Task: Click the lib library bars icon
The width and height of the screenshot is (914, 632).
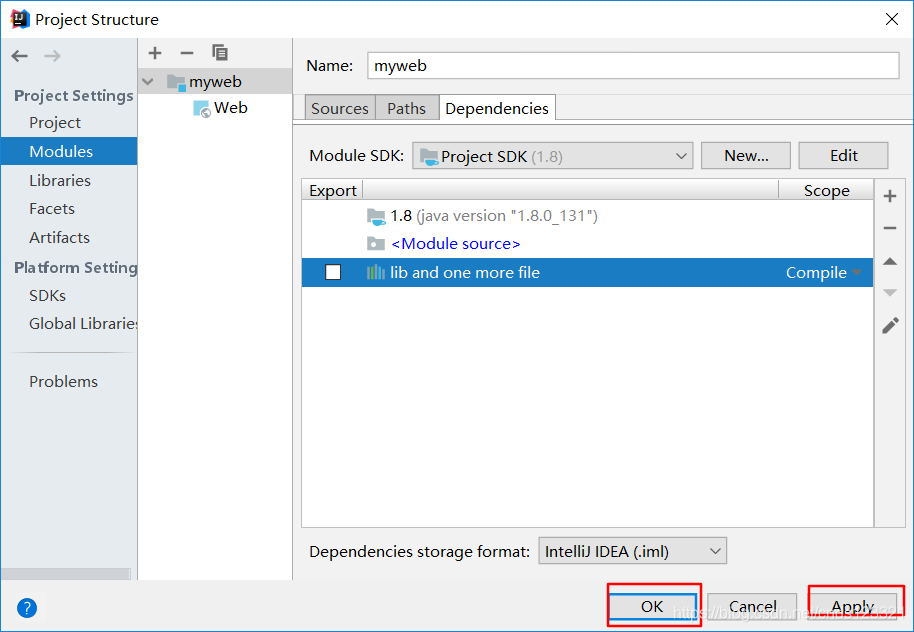Action: (376, 272)
